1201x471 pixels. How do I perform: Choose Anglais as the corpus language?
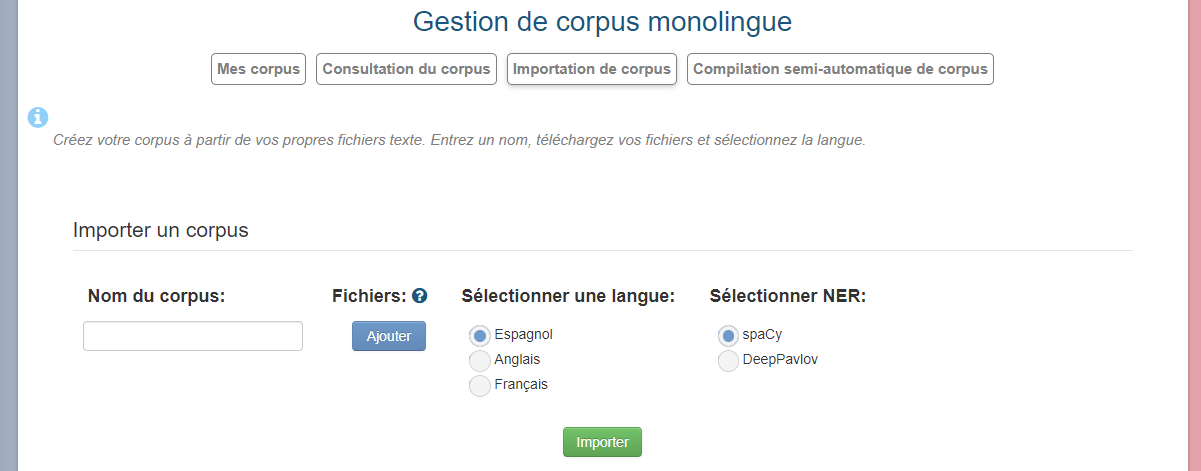[480, 361]
